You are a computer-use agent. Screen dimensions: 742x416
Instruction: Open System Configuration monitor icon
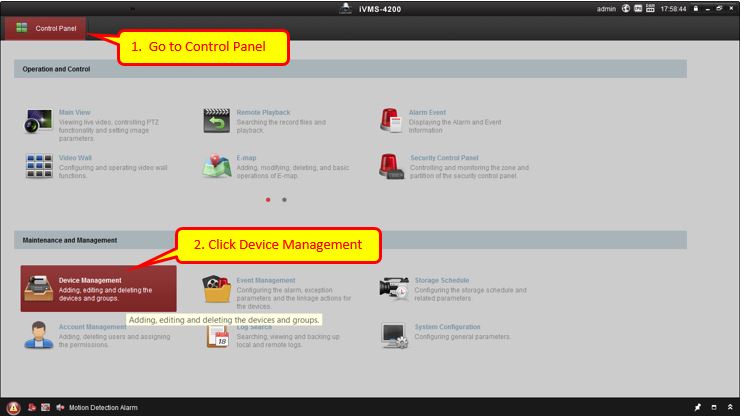click(395, 334)
